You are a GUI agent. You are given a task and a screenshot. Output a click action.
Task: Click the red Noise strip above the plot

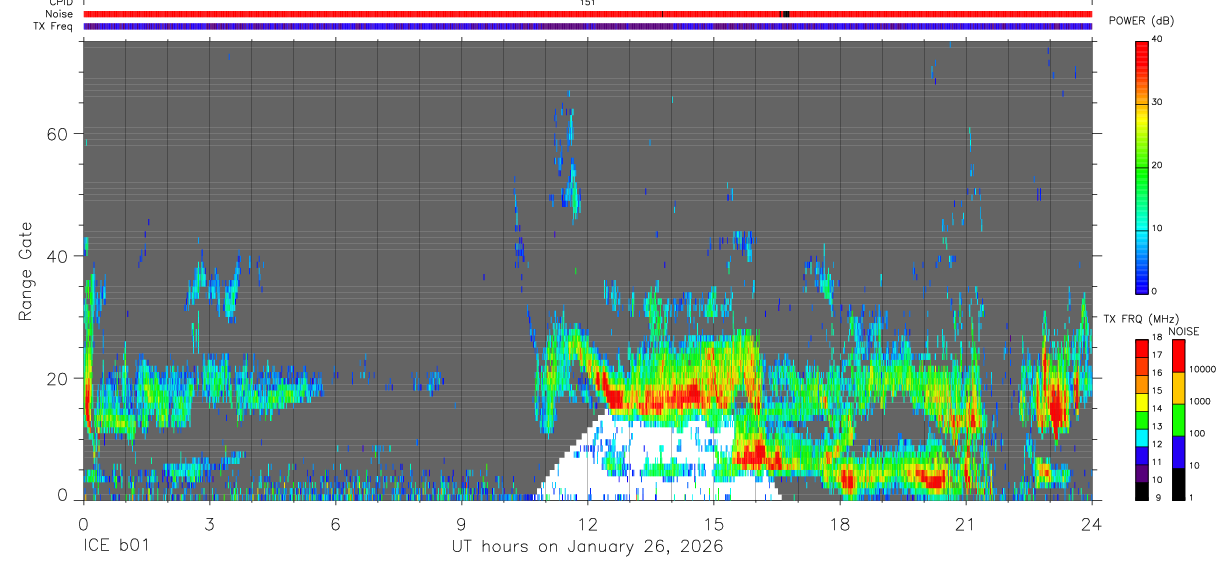click(587, 14)
